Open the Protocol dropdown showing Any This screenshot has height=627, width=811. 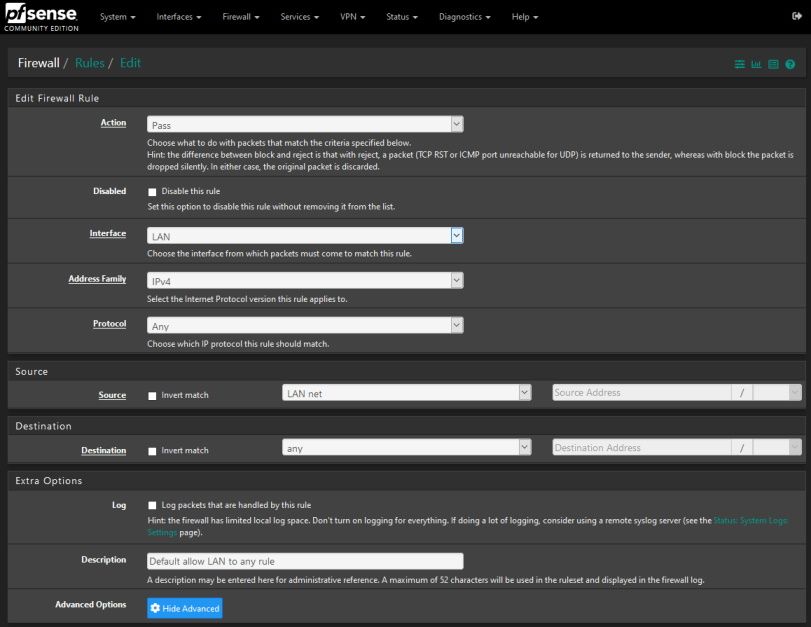coord(305,325)
